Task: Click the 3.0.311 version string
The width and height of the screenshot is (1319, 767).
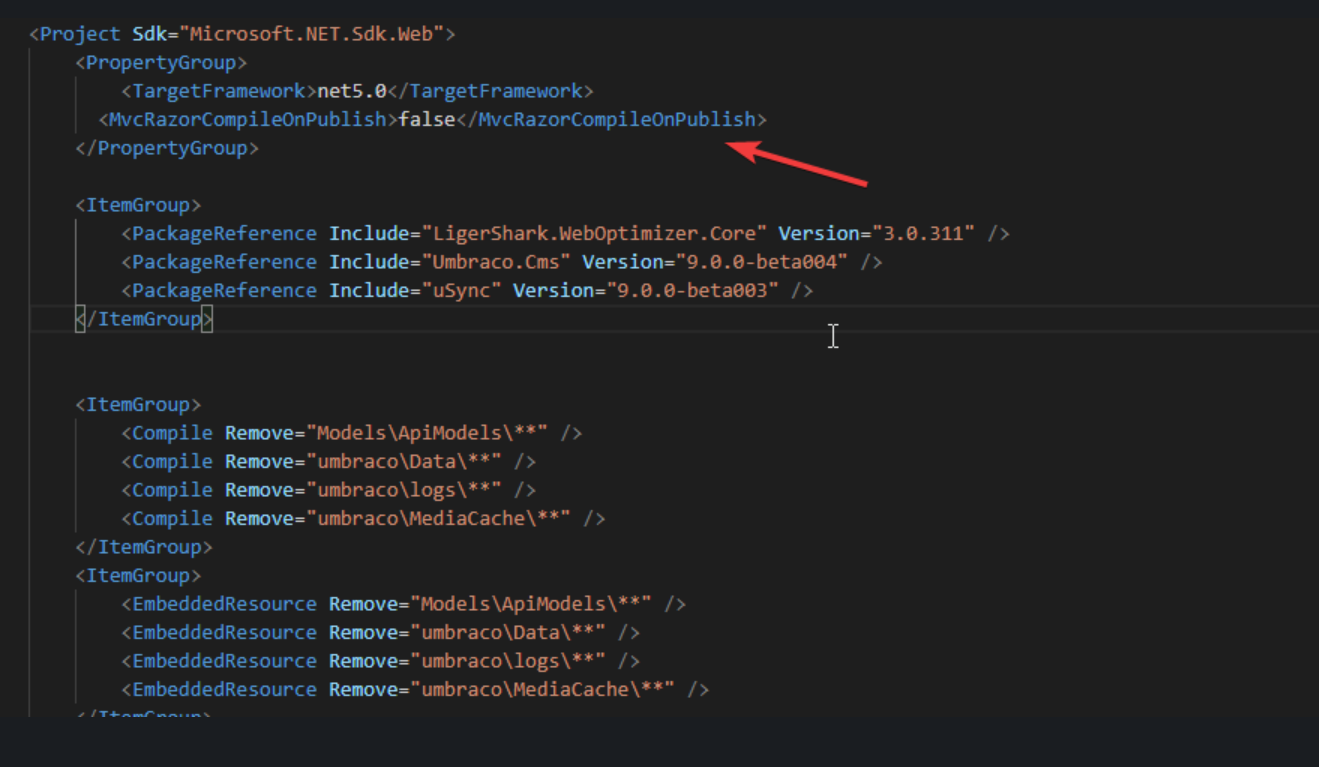Action: click(x=924, y=234)
